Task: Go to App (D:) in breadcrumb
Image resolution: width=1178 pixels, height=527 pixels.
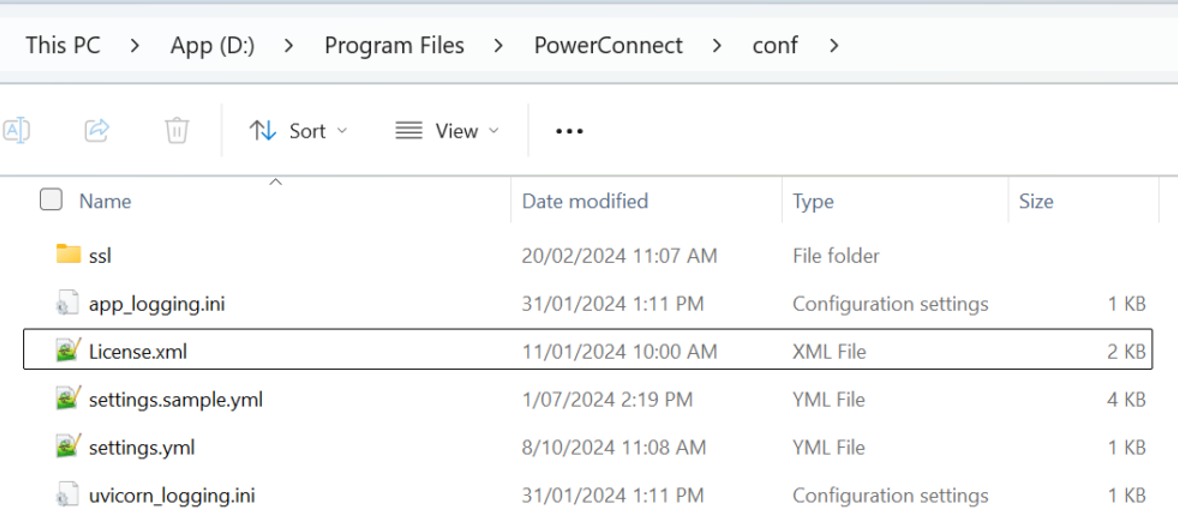Action: click(213, 45)
